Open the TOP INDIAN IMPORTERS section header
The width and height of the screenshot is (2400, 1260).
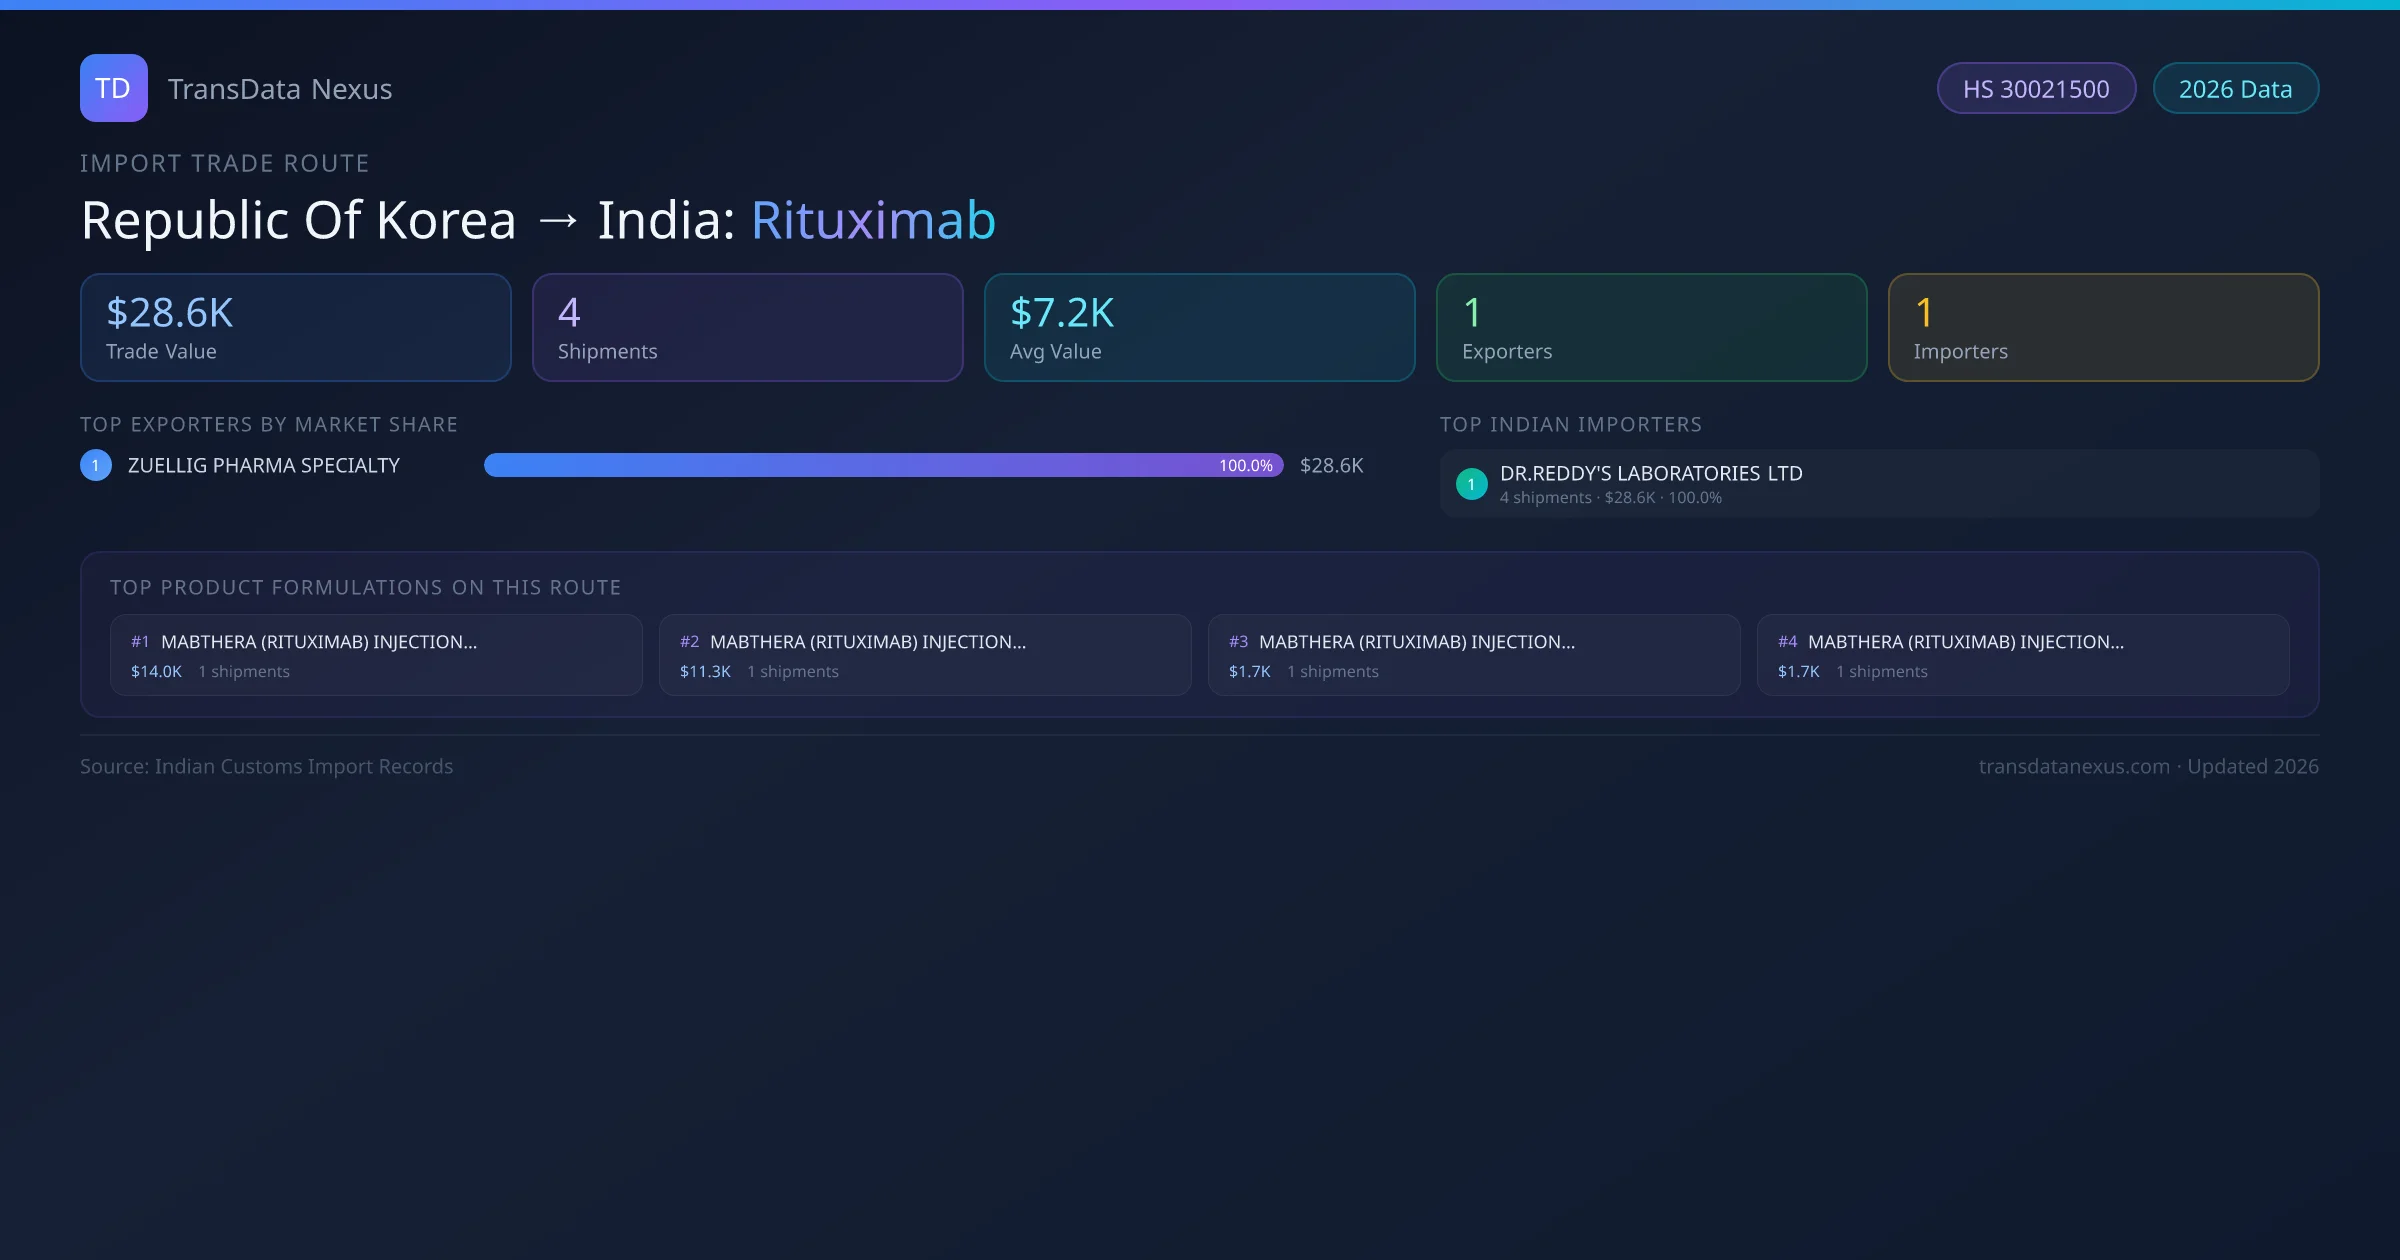(1571, 424)
